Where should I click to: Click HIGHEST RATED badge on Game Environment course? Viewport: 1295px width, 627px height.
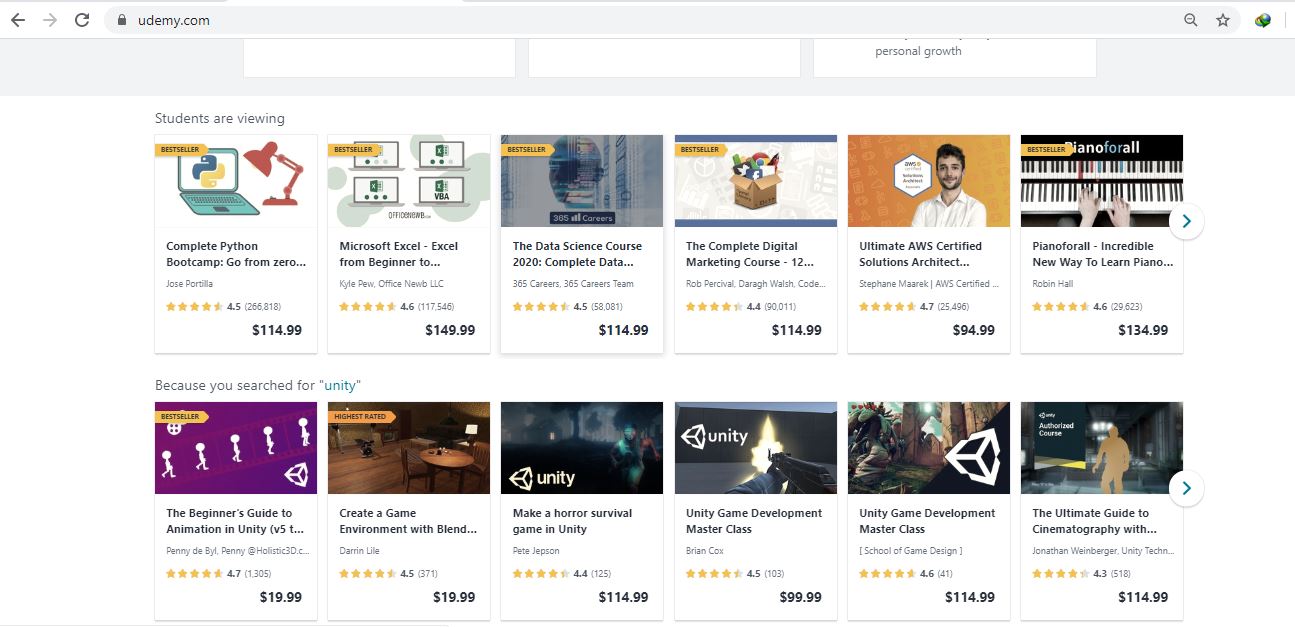[x=359, y=416]
